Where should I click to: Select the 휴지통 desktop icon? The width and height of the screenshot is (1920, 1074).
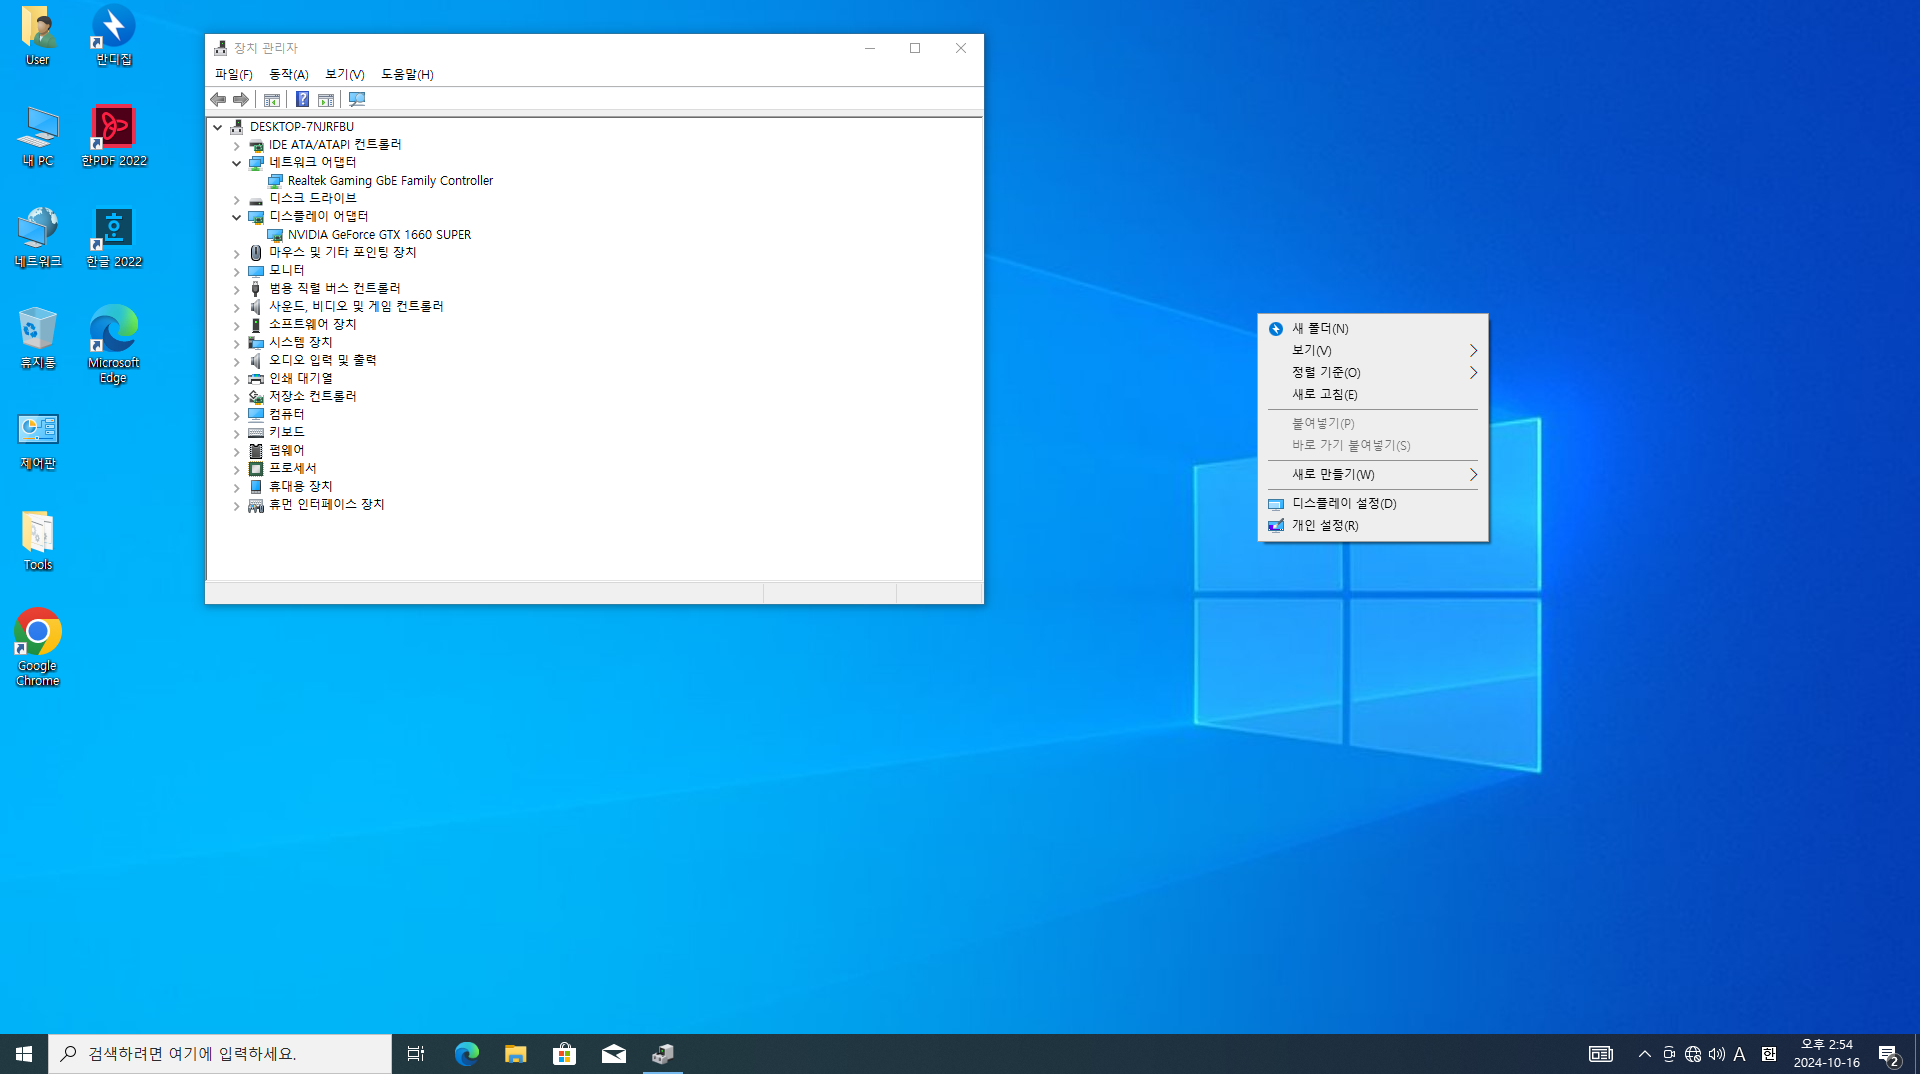click(38, 338)
